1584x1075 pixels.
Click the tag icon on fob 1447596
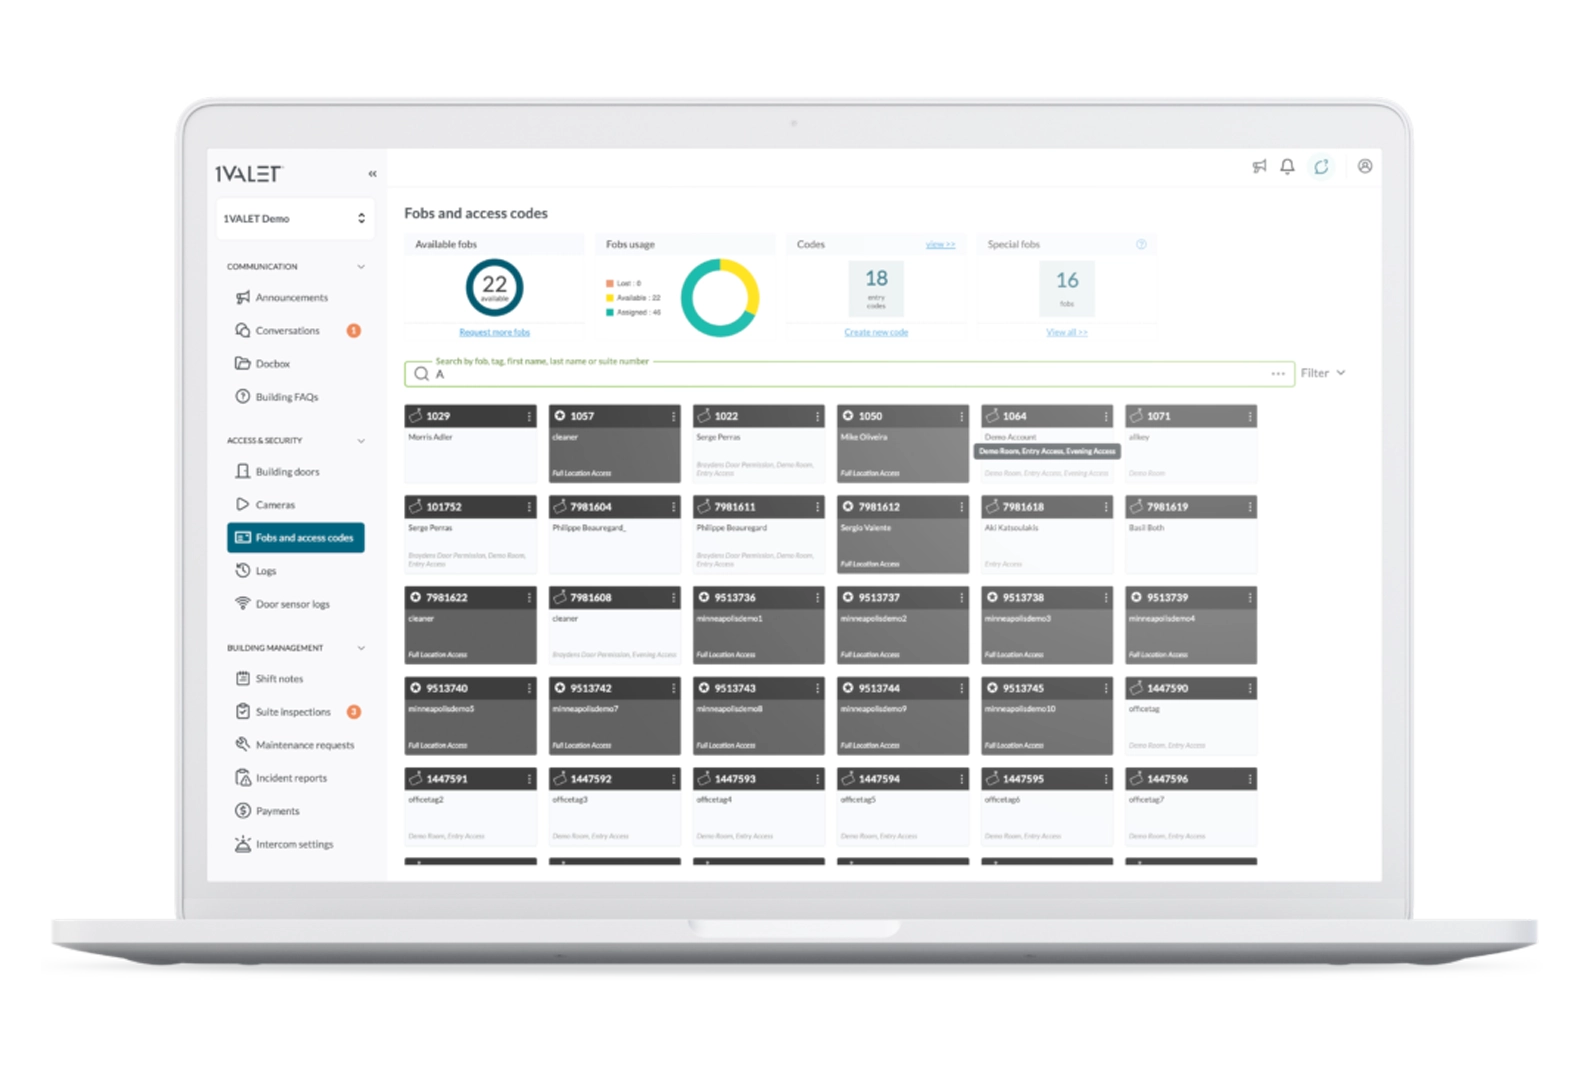pos(1136,778)
